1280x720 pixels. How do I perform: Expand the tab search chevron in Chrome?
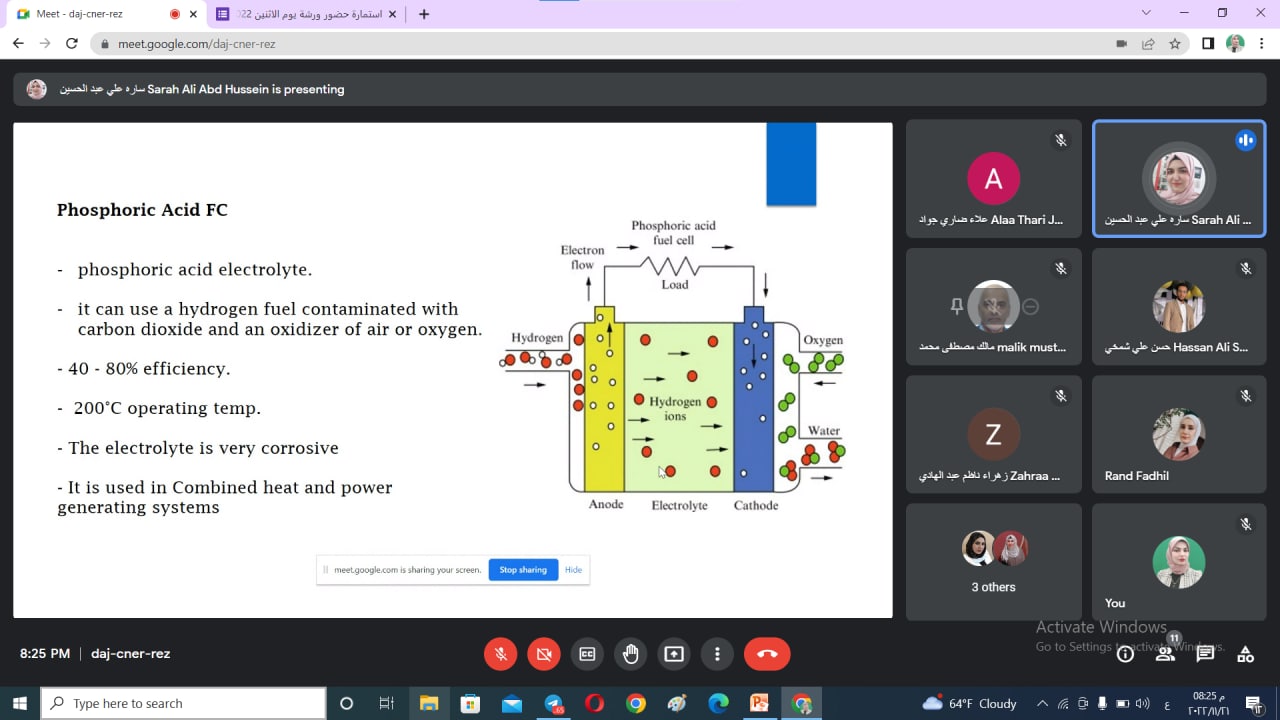(1146, 13)
